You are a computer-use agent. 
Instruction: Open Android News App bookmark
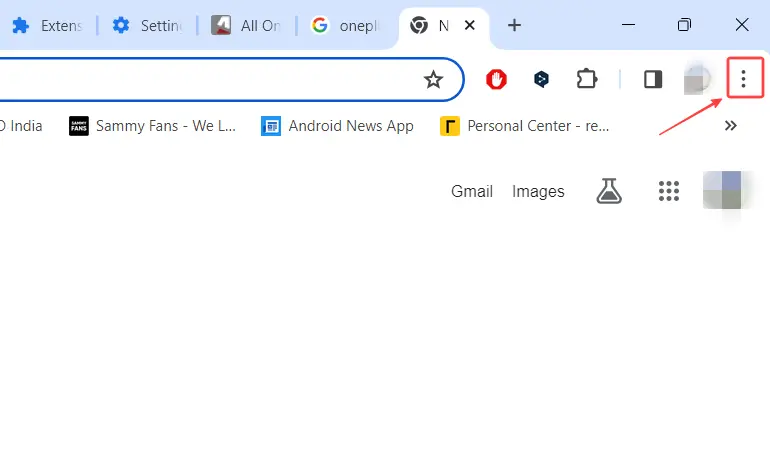338,126
